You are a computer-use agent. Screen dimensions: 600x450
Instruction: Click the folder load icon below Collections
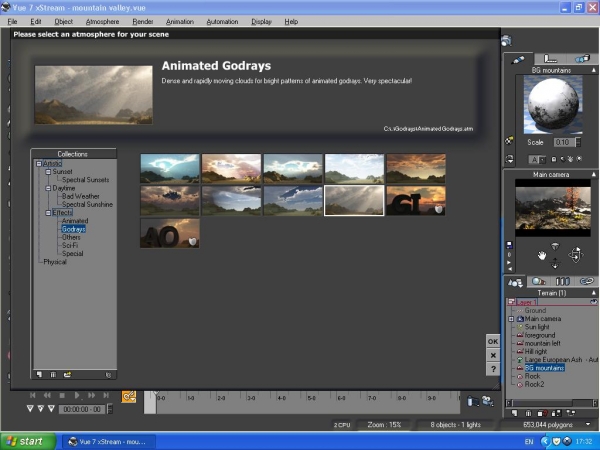tap(67, 375)
